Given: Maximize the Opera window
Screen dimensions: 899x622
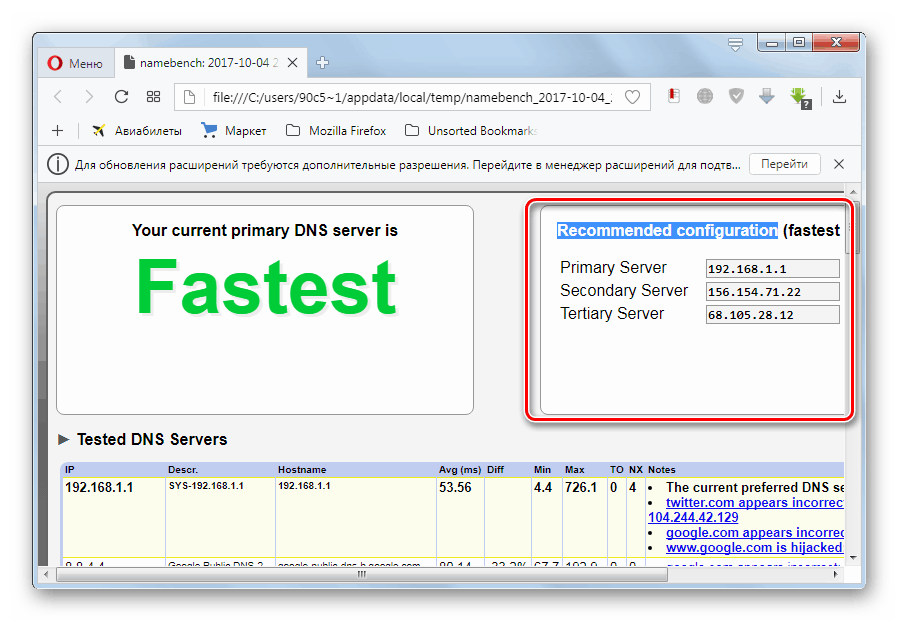Looking at the screenshot, I should (x=799, y=42).
